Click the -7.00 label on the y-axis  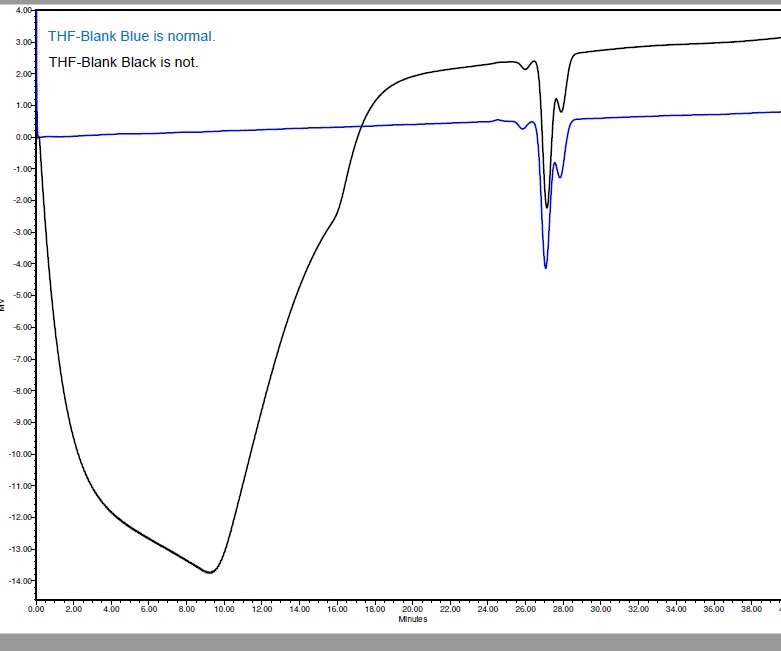point(22,359)
